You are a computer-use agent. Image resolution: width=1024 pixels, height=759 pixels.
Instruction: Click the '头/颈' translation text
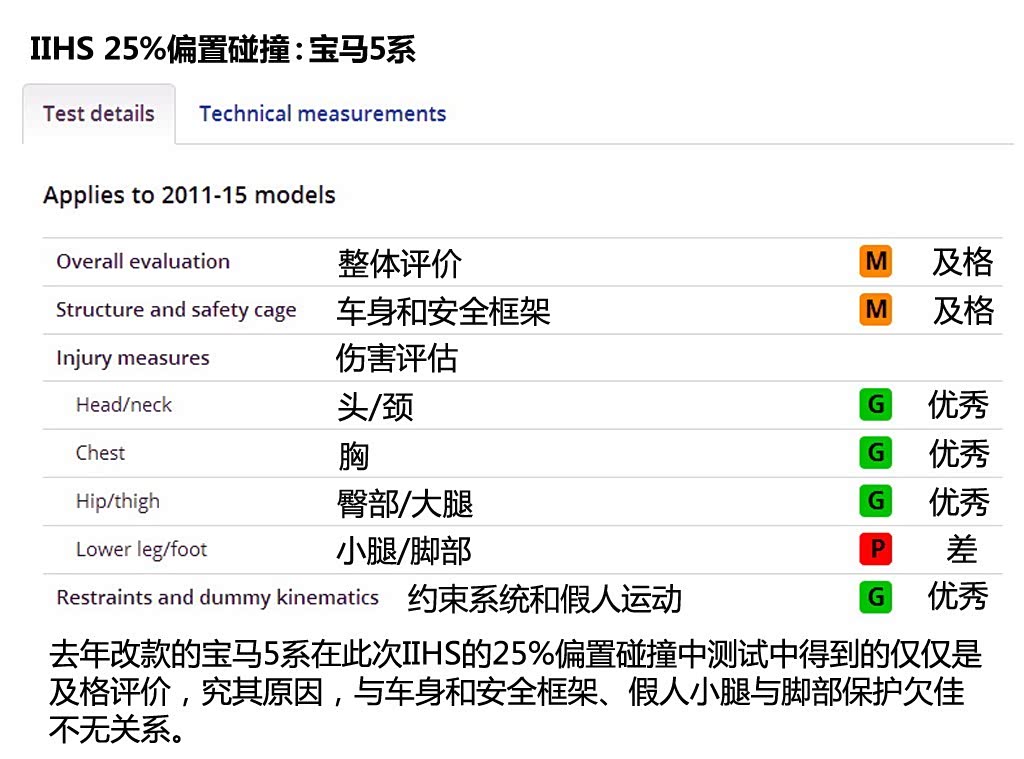[376, 407]
